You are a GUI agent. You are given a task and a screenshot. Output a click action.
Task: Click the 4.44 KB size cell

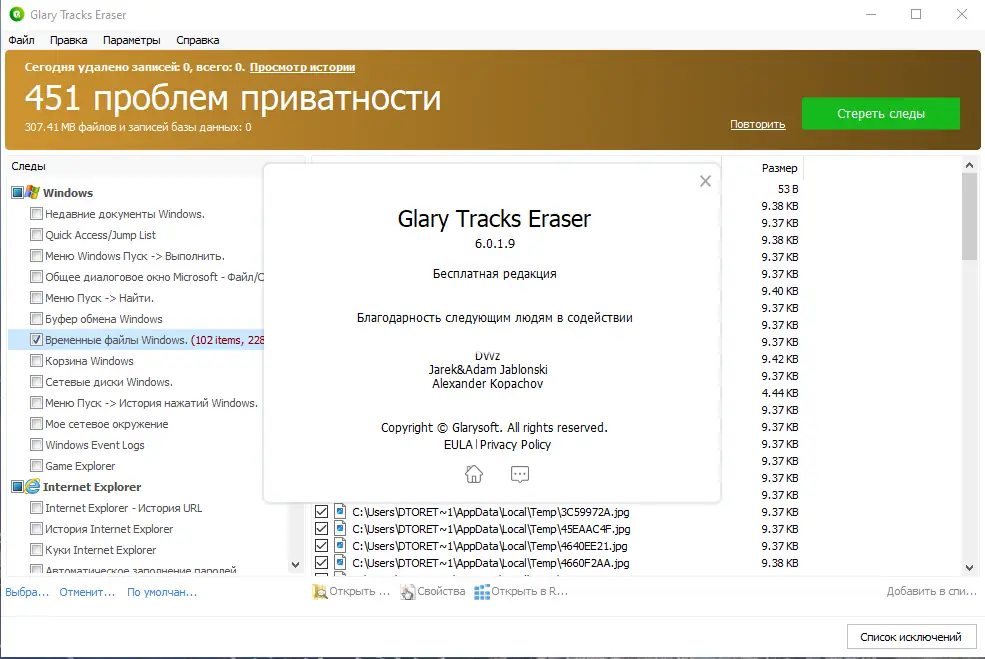click(x=780, y=393)
